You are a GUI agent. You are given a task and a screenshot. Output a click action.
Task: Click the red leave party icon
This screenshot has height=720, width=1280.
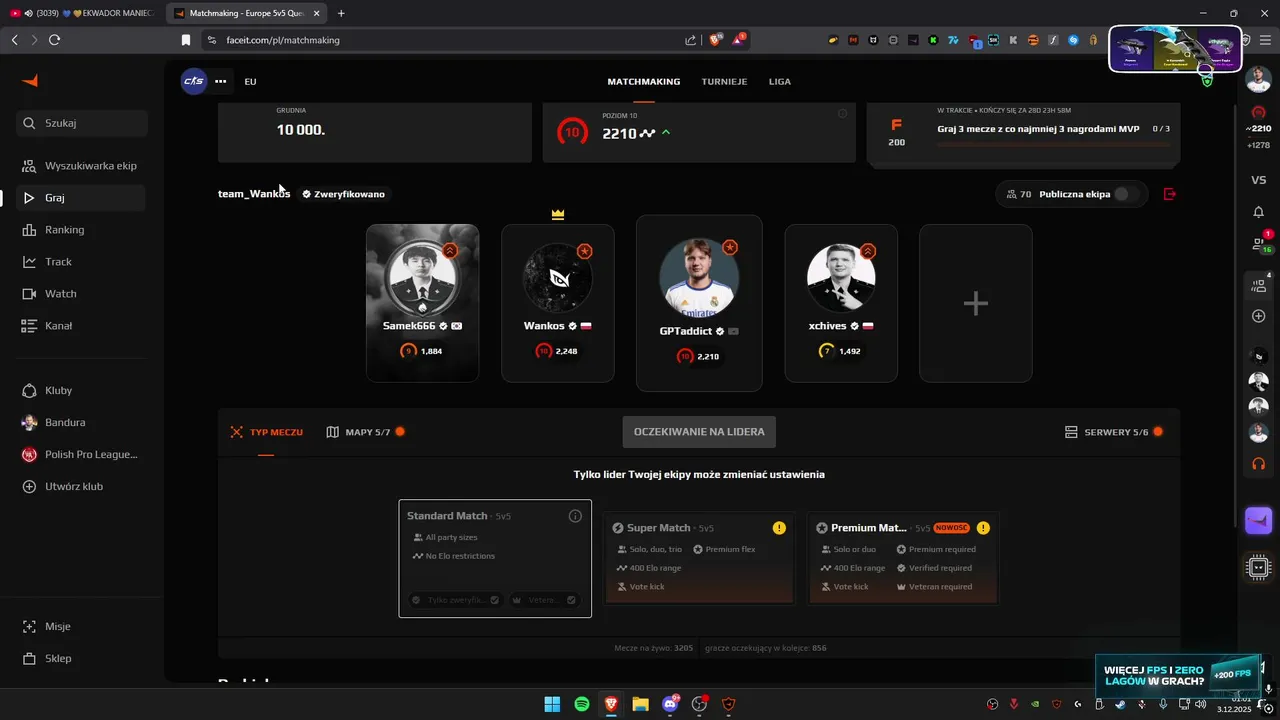pyautogui.click(x=1170, y=194)
